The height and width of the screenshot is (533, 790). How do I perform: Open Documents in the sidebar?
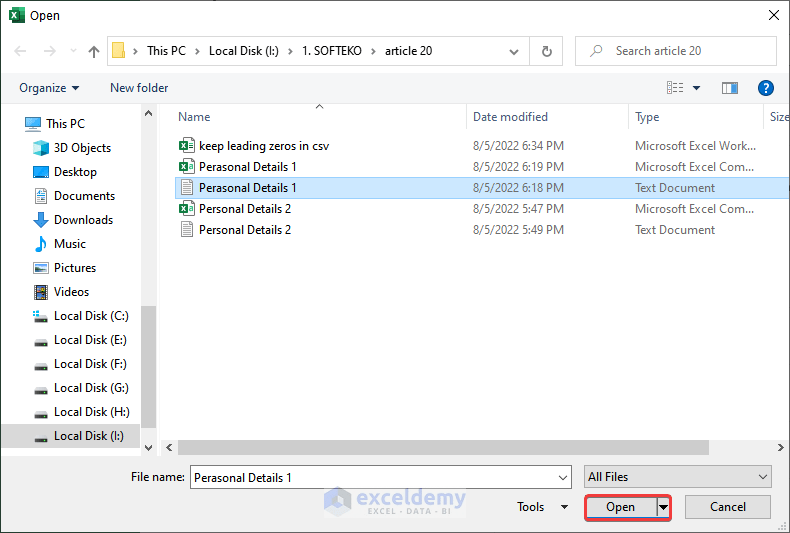click(74, 195)
